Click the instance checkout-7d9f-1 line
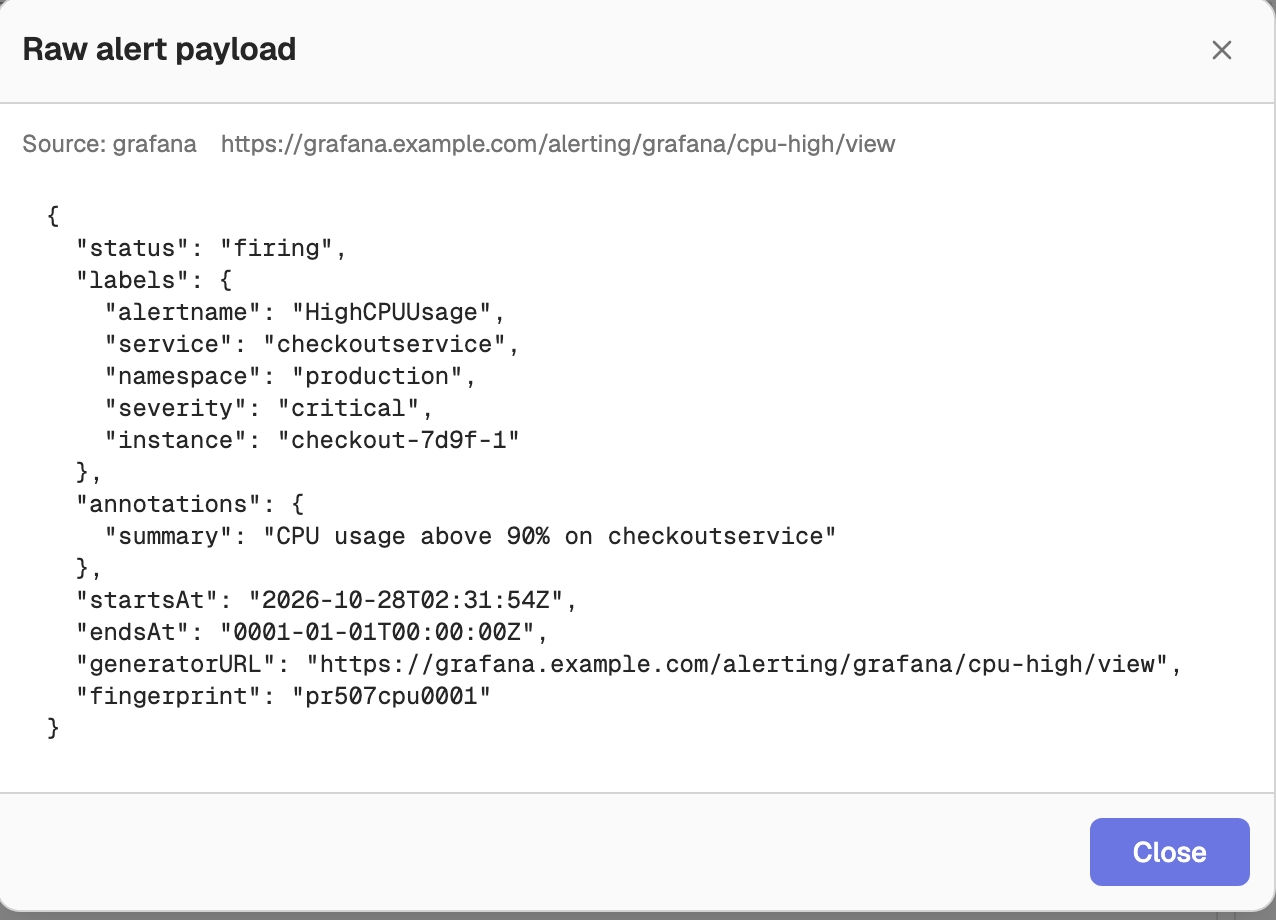Screen dimensions: 1276x920 [x=312, y=440]
